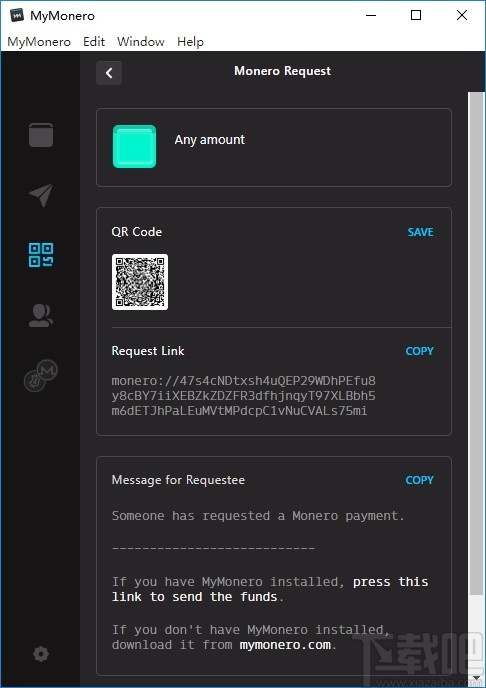Minimize the MyMonero window
Image resolution: width=486 pixels, height=688 pixels.
[371, 15]
